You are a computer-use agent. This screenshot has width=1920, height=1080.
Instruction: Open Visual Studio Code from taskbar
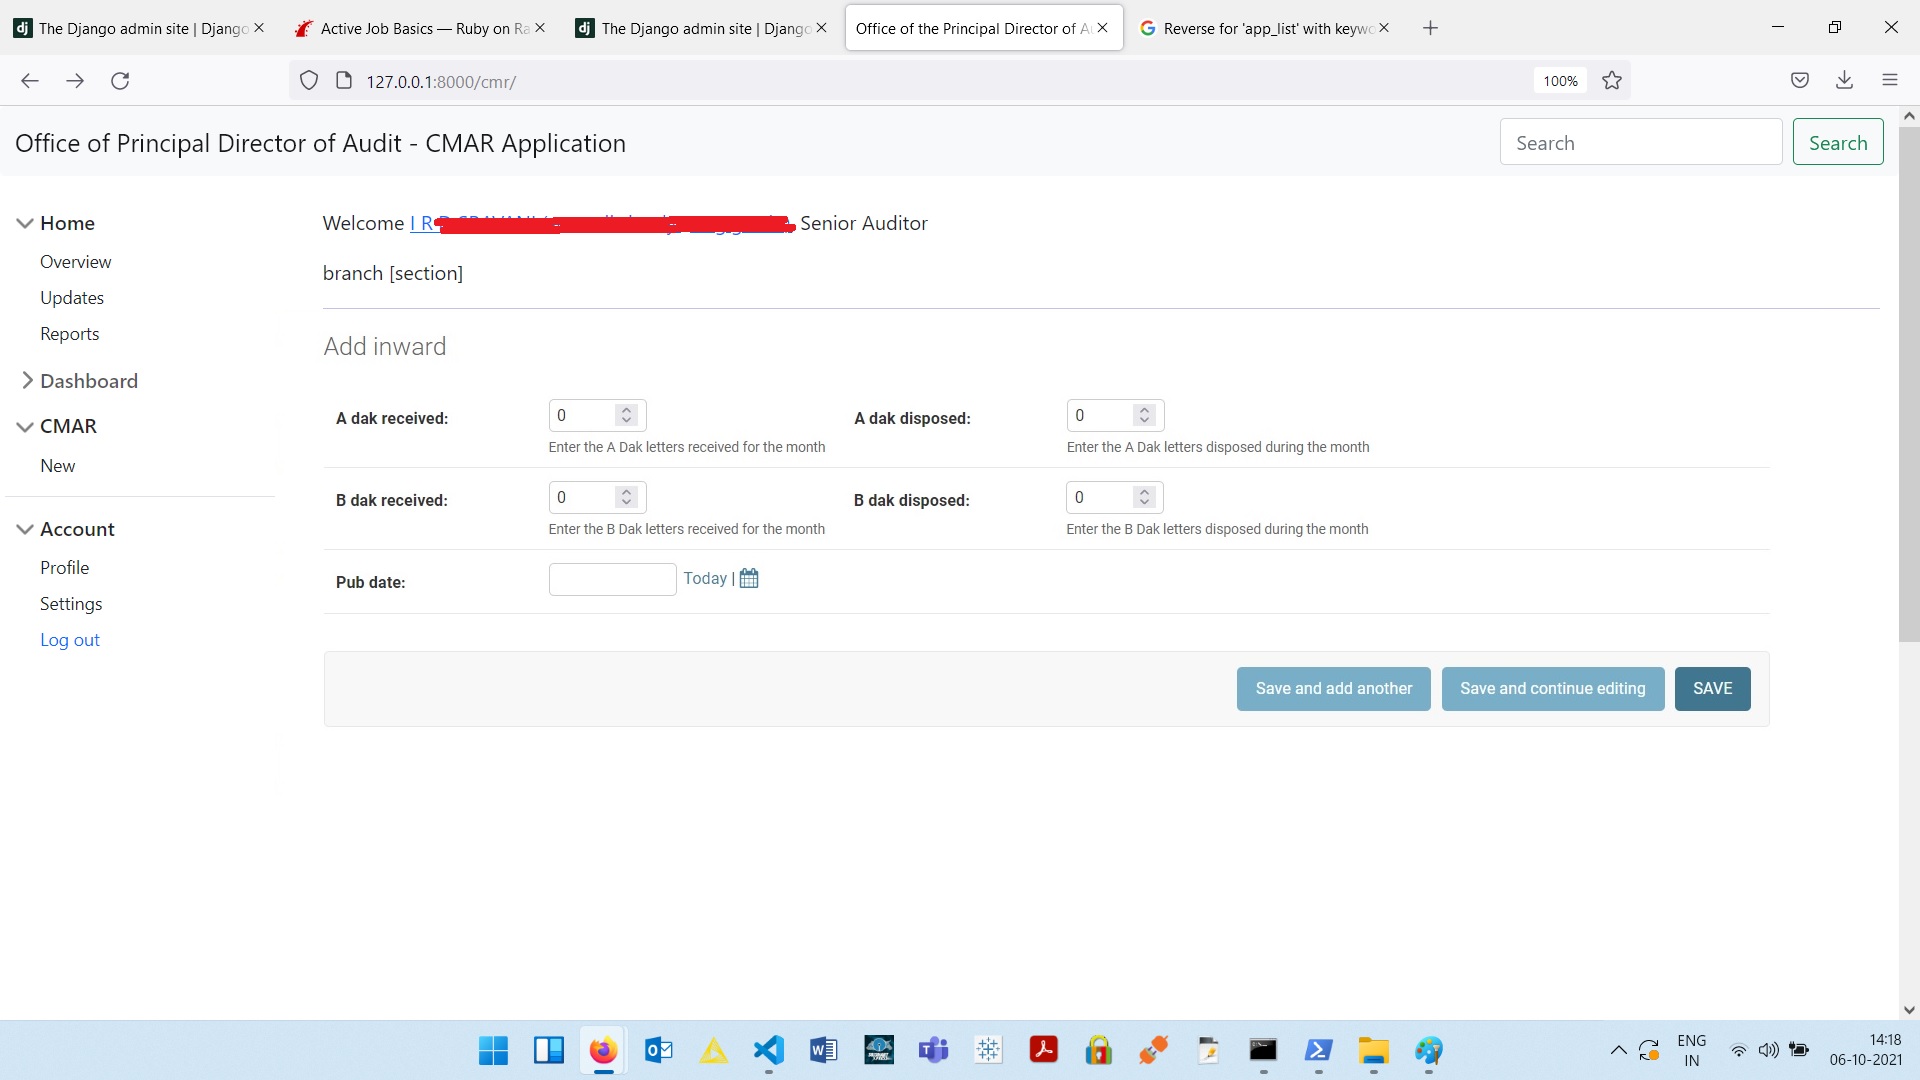pyautogui.click(x=768, y=1050)
